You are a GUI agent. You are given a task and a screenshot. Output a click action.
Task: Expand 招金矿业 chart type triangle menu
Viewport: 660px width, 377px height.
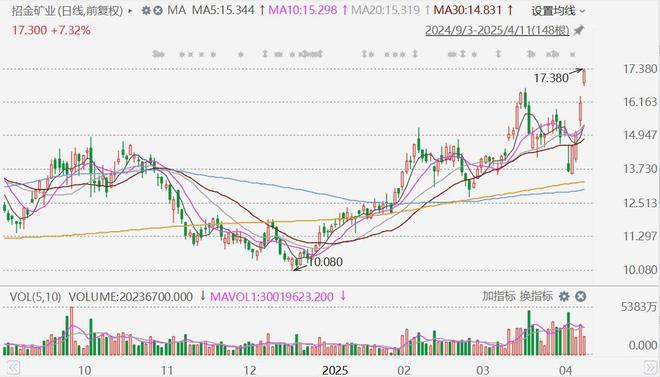point(130,11)
